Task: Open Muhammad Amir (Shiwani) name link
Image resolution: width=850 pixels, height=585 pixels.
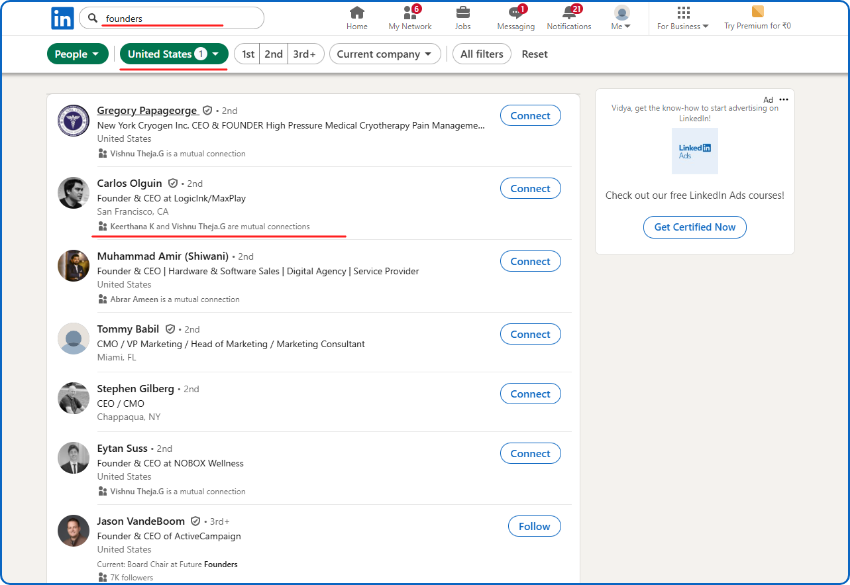Action: 163,256
